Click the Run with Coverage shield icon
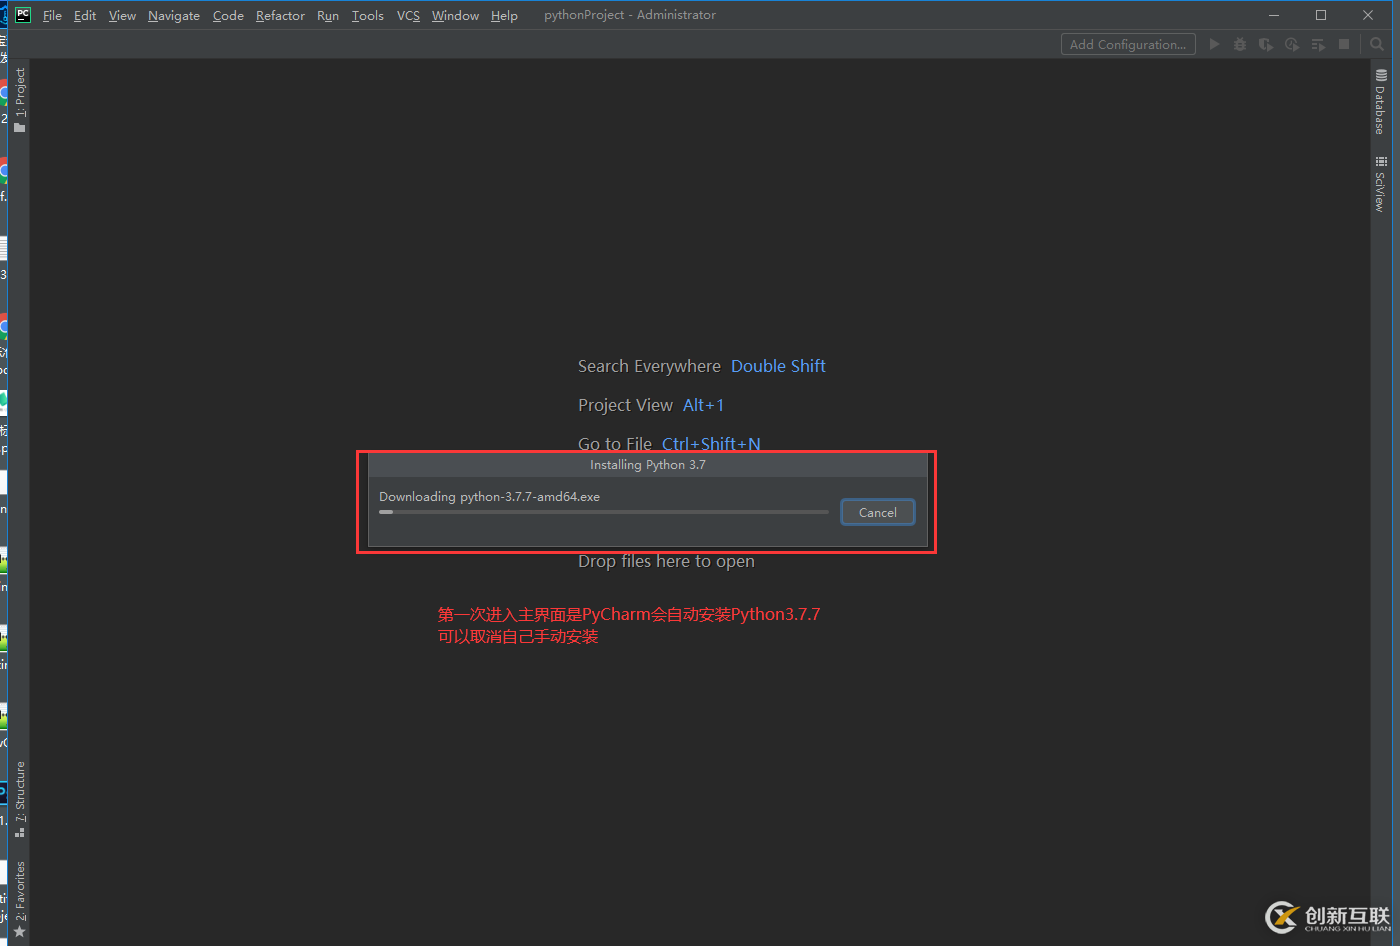 (1266, 44)
